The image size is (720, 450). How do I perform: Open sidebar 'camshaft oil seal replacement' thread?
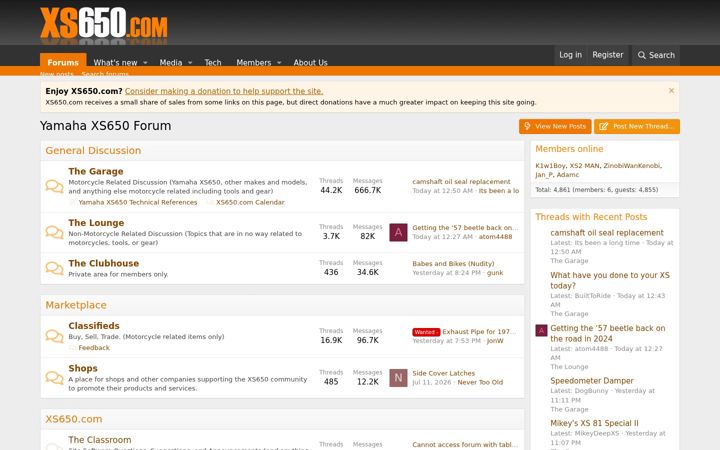pyautogui.click(x=607, y=233)
